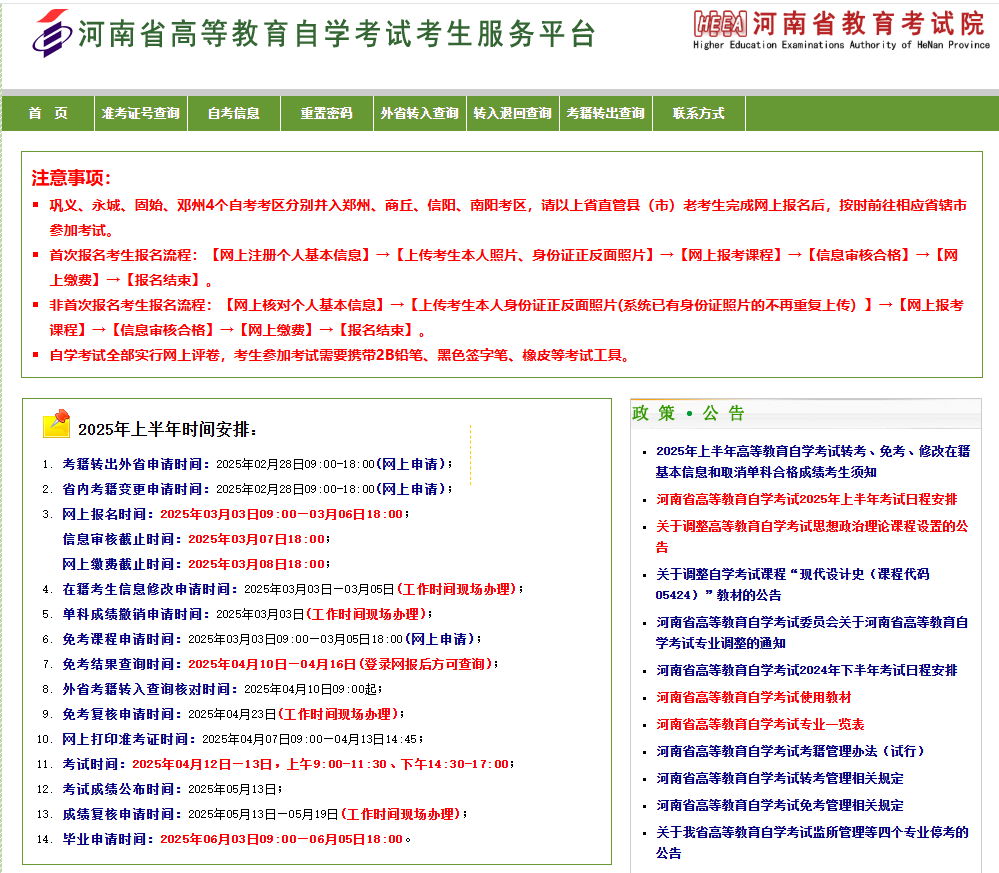999x873 pixels.
Task: Open the 联系方式 contact menu item
Action: (x=700, y=113)
